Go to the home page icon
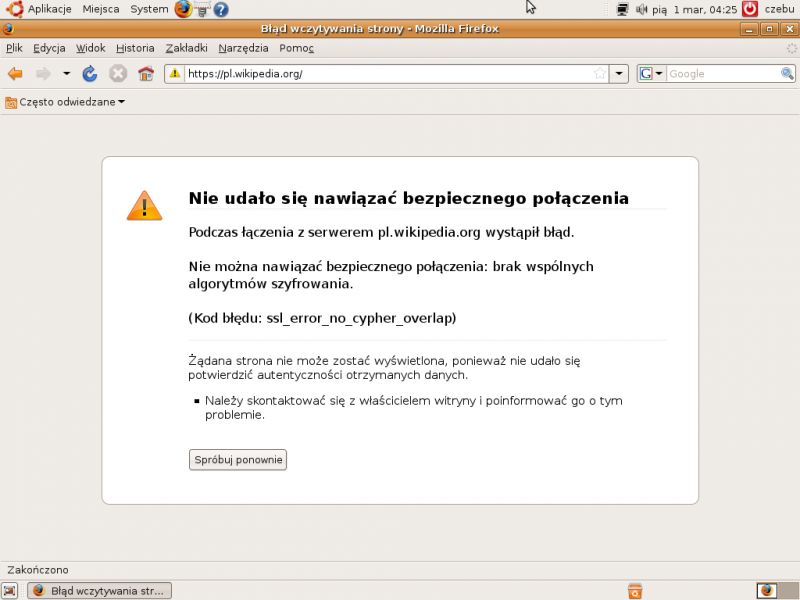 coord(146,74)
